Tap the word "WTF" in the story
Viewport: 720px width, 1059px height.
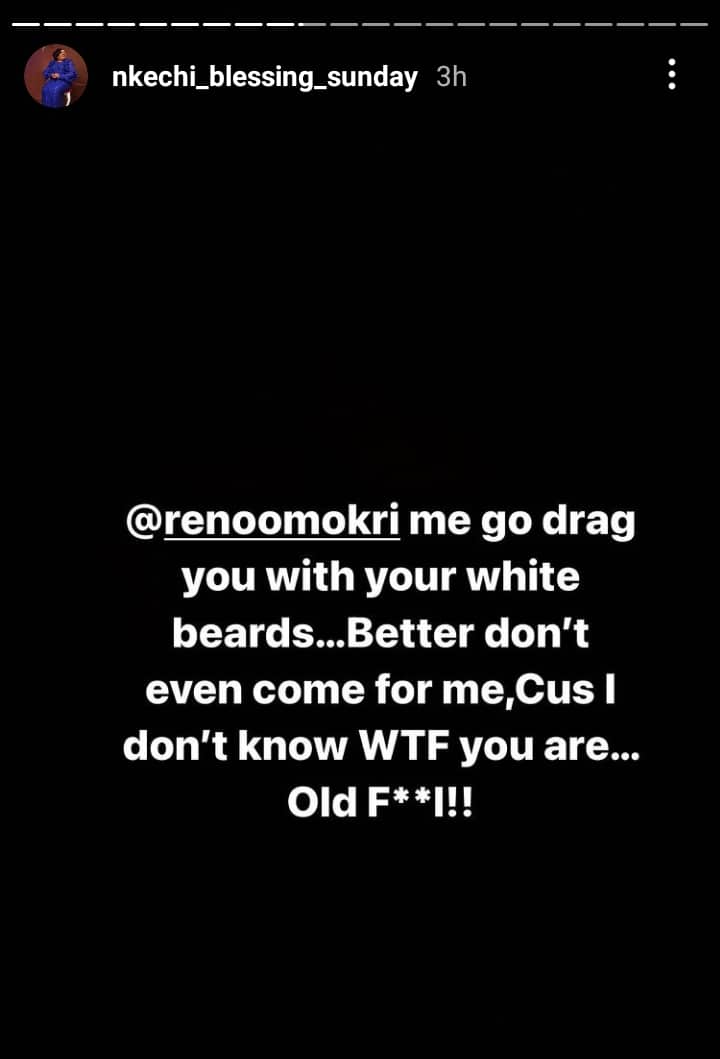[x=405, y=746]
